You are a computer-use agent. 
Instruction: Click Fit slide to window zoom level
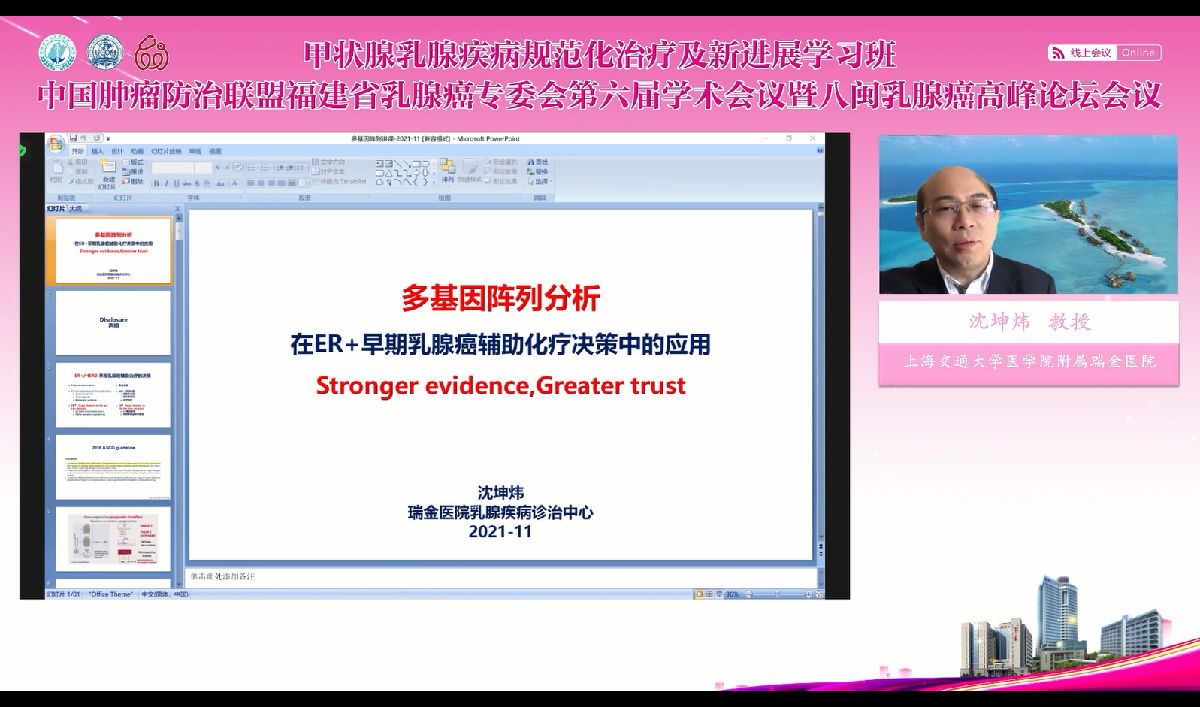pyautogui.click(x=818, y=594)
